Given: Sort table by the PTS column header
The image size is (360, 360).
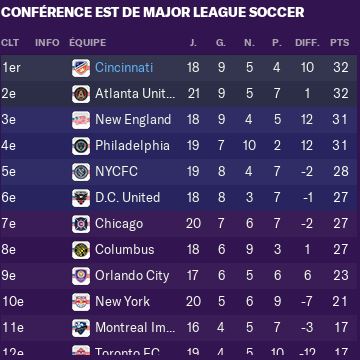Looking at the screenshot, I should pyautogui.click(x=340, y=43).
